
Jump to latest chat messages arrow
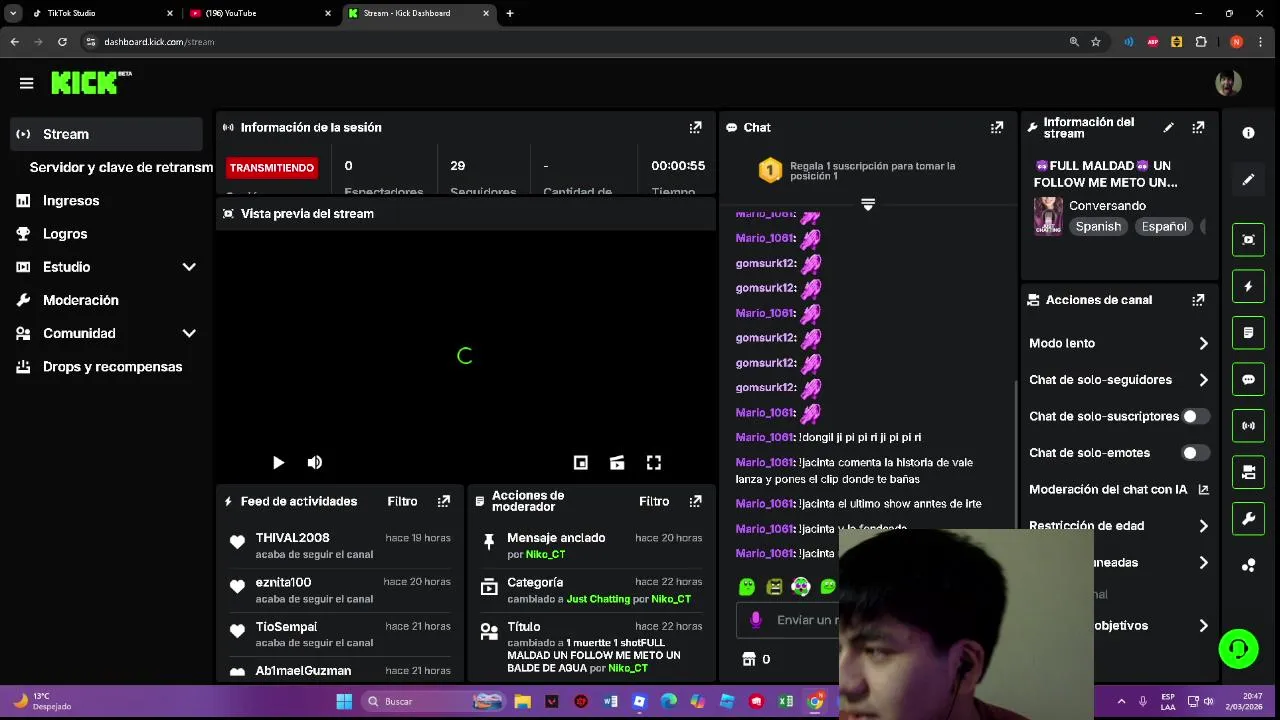coord(868,204)
